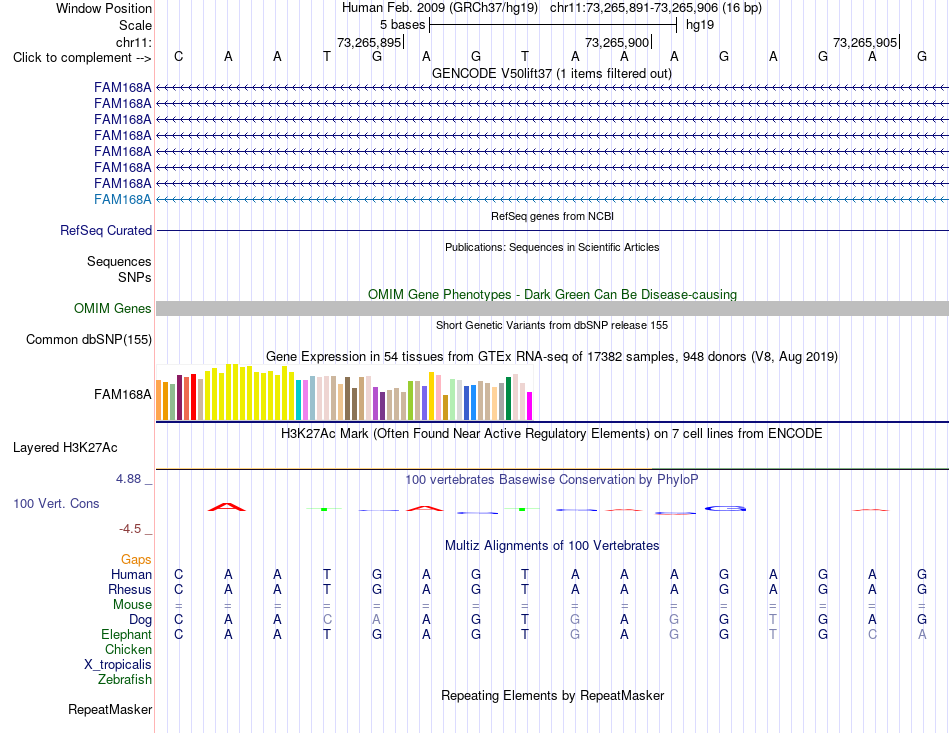Open the OMIM Gene Phenotypes track title
The image size is (950, 733).
point(552,294)
